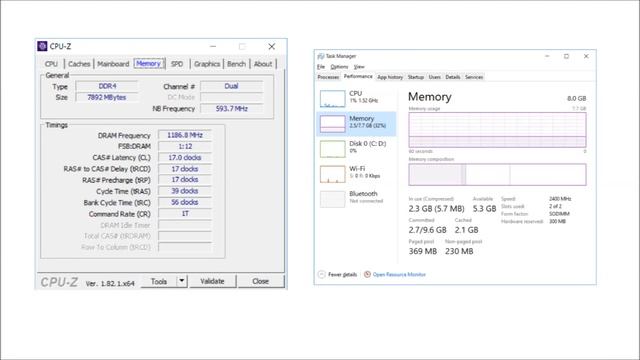640x360 pixels.
Task: Click the 2400 MHz Speed value
Action: 560,199
